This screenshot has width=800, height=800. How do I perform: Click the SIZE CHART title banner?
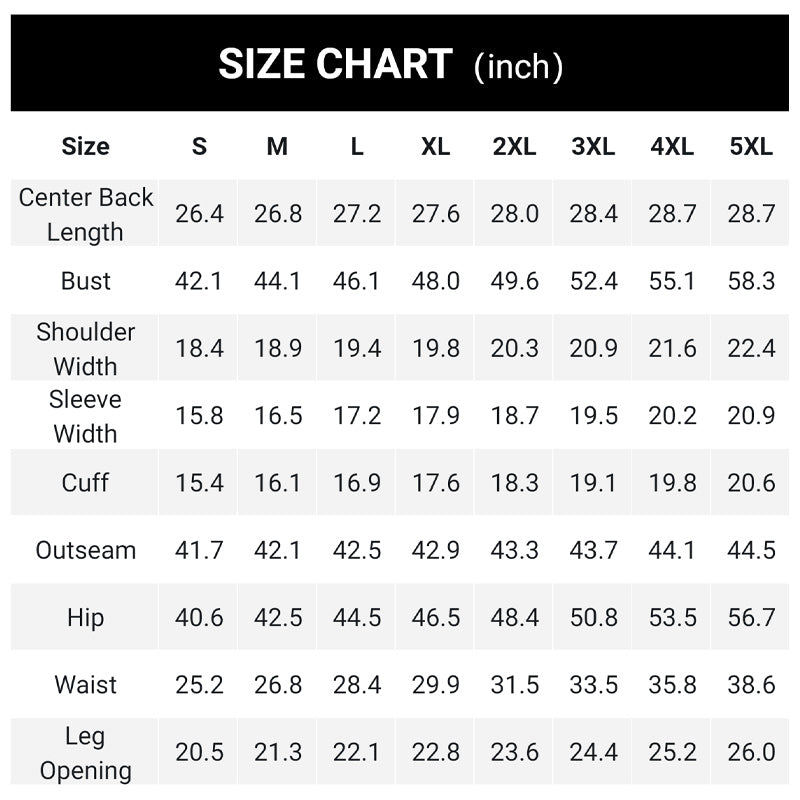[391, 65]
